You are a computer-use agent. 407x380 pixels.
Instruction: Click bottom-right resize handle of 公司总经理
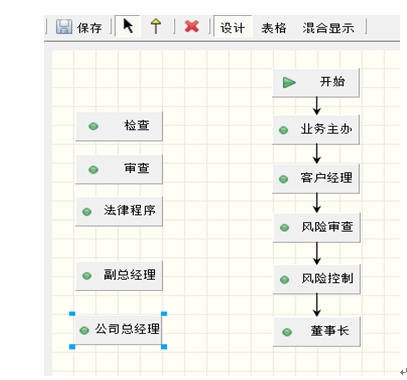tap(164, 347)
